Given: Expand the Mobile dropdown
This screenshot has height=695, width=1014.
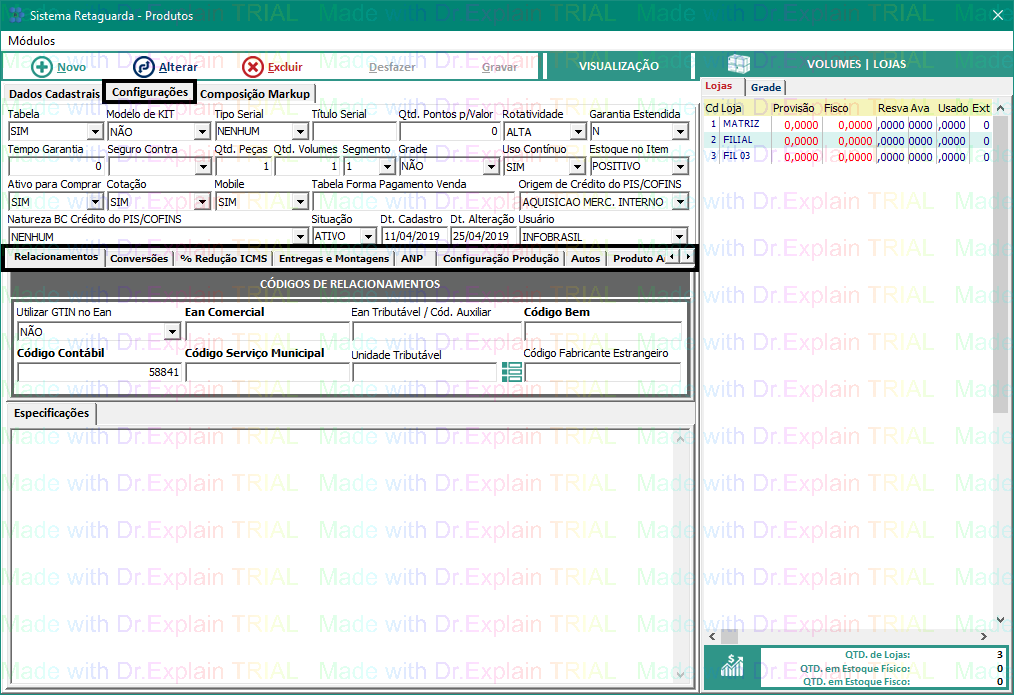Looking at the screenshot, I should coord(300,202).
